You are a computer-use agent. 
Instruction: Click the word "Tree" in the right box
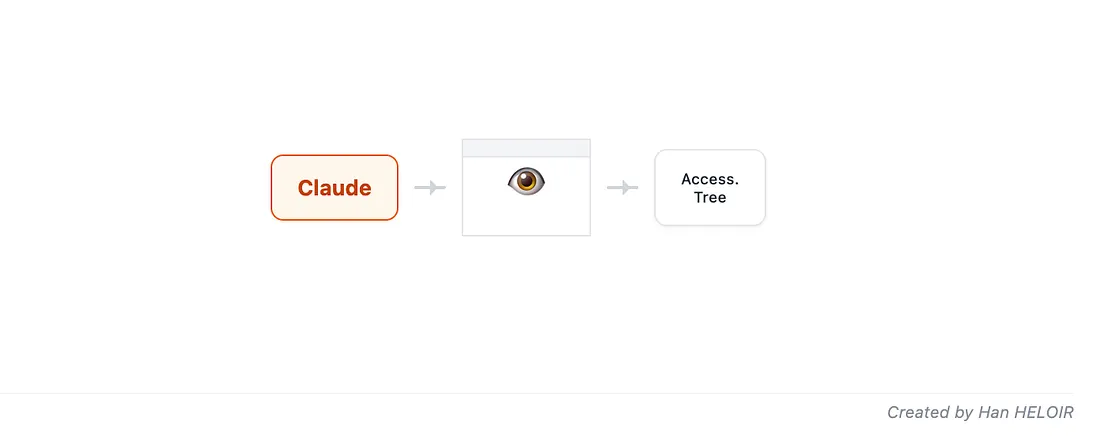[710, 197]
